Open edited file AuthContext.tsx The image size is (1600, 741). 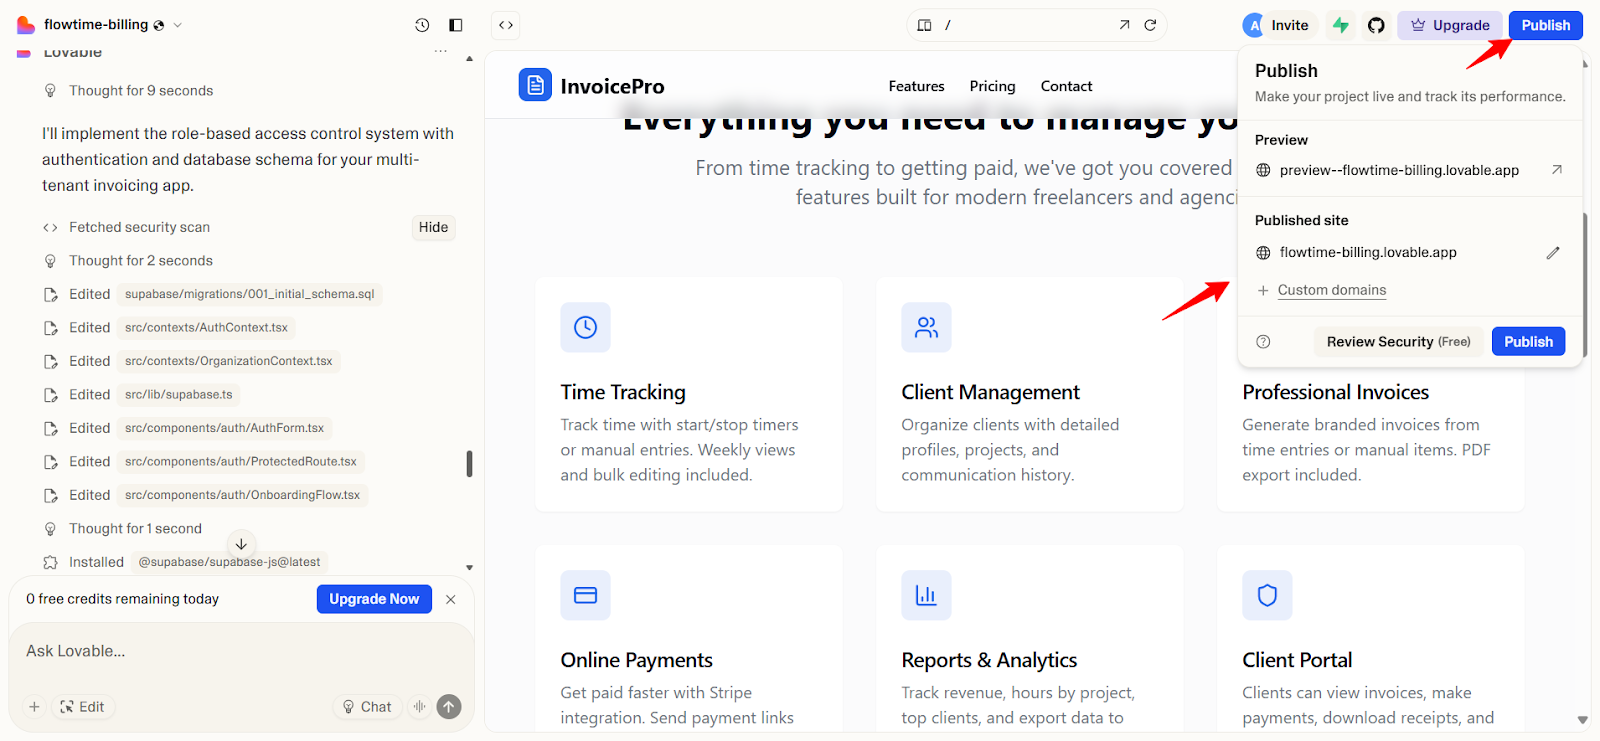pyautogui.click(x=206, y=327)
